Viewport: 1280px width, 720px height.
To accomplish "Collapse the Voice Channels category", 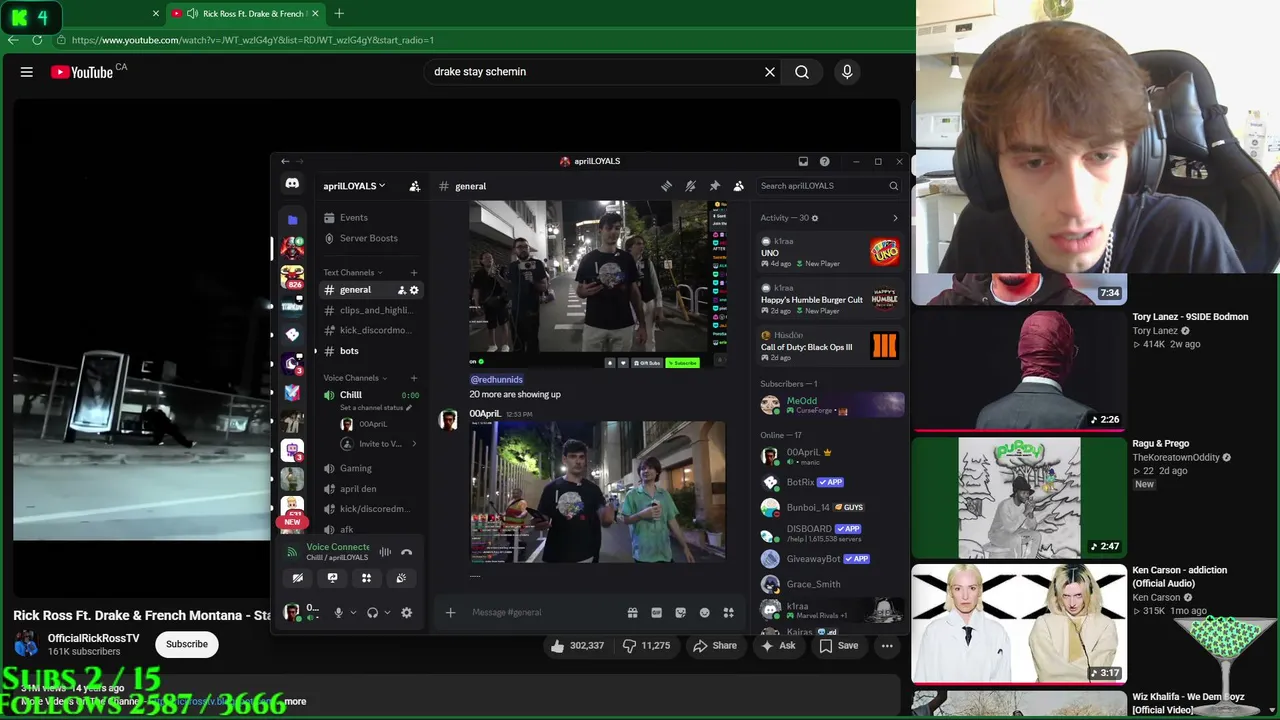I will 355,378.
